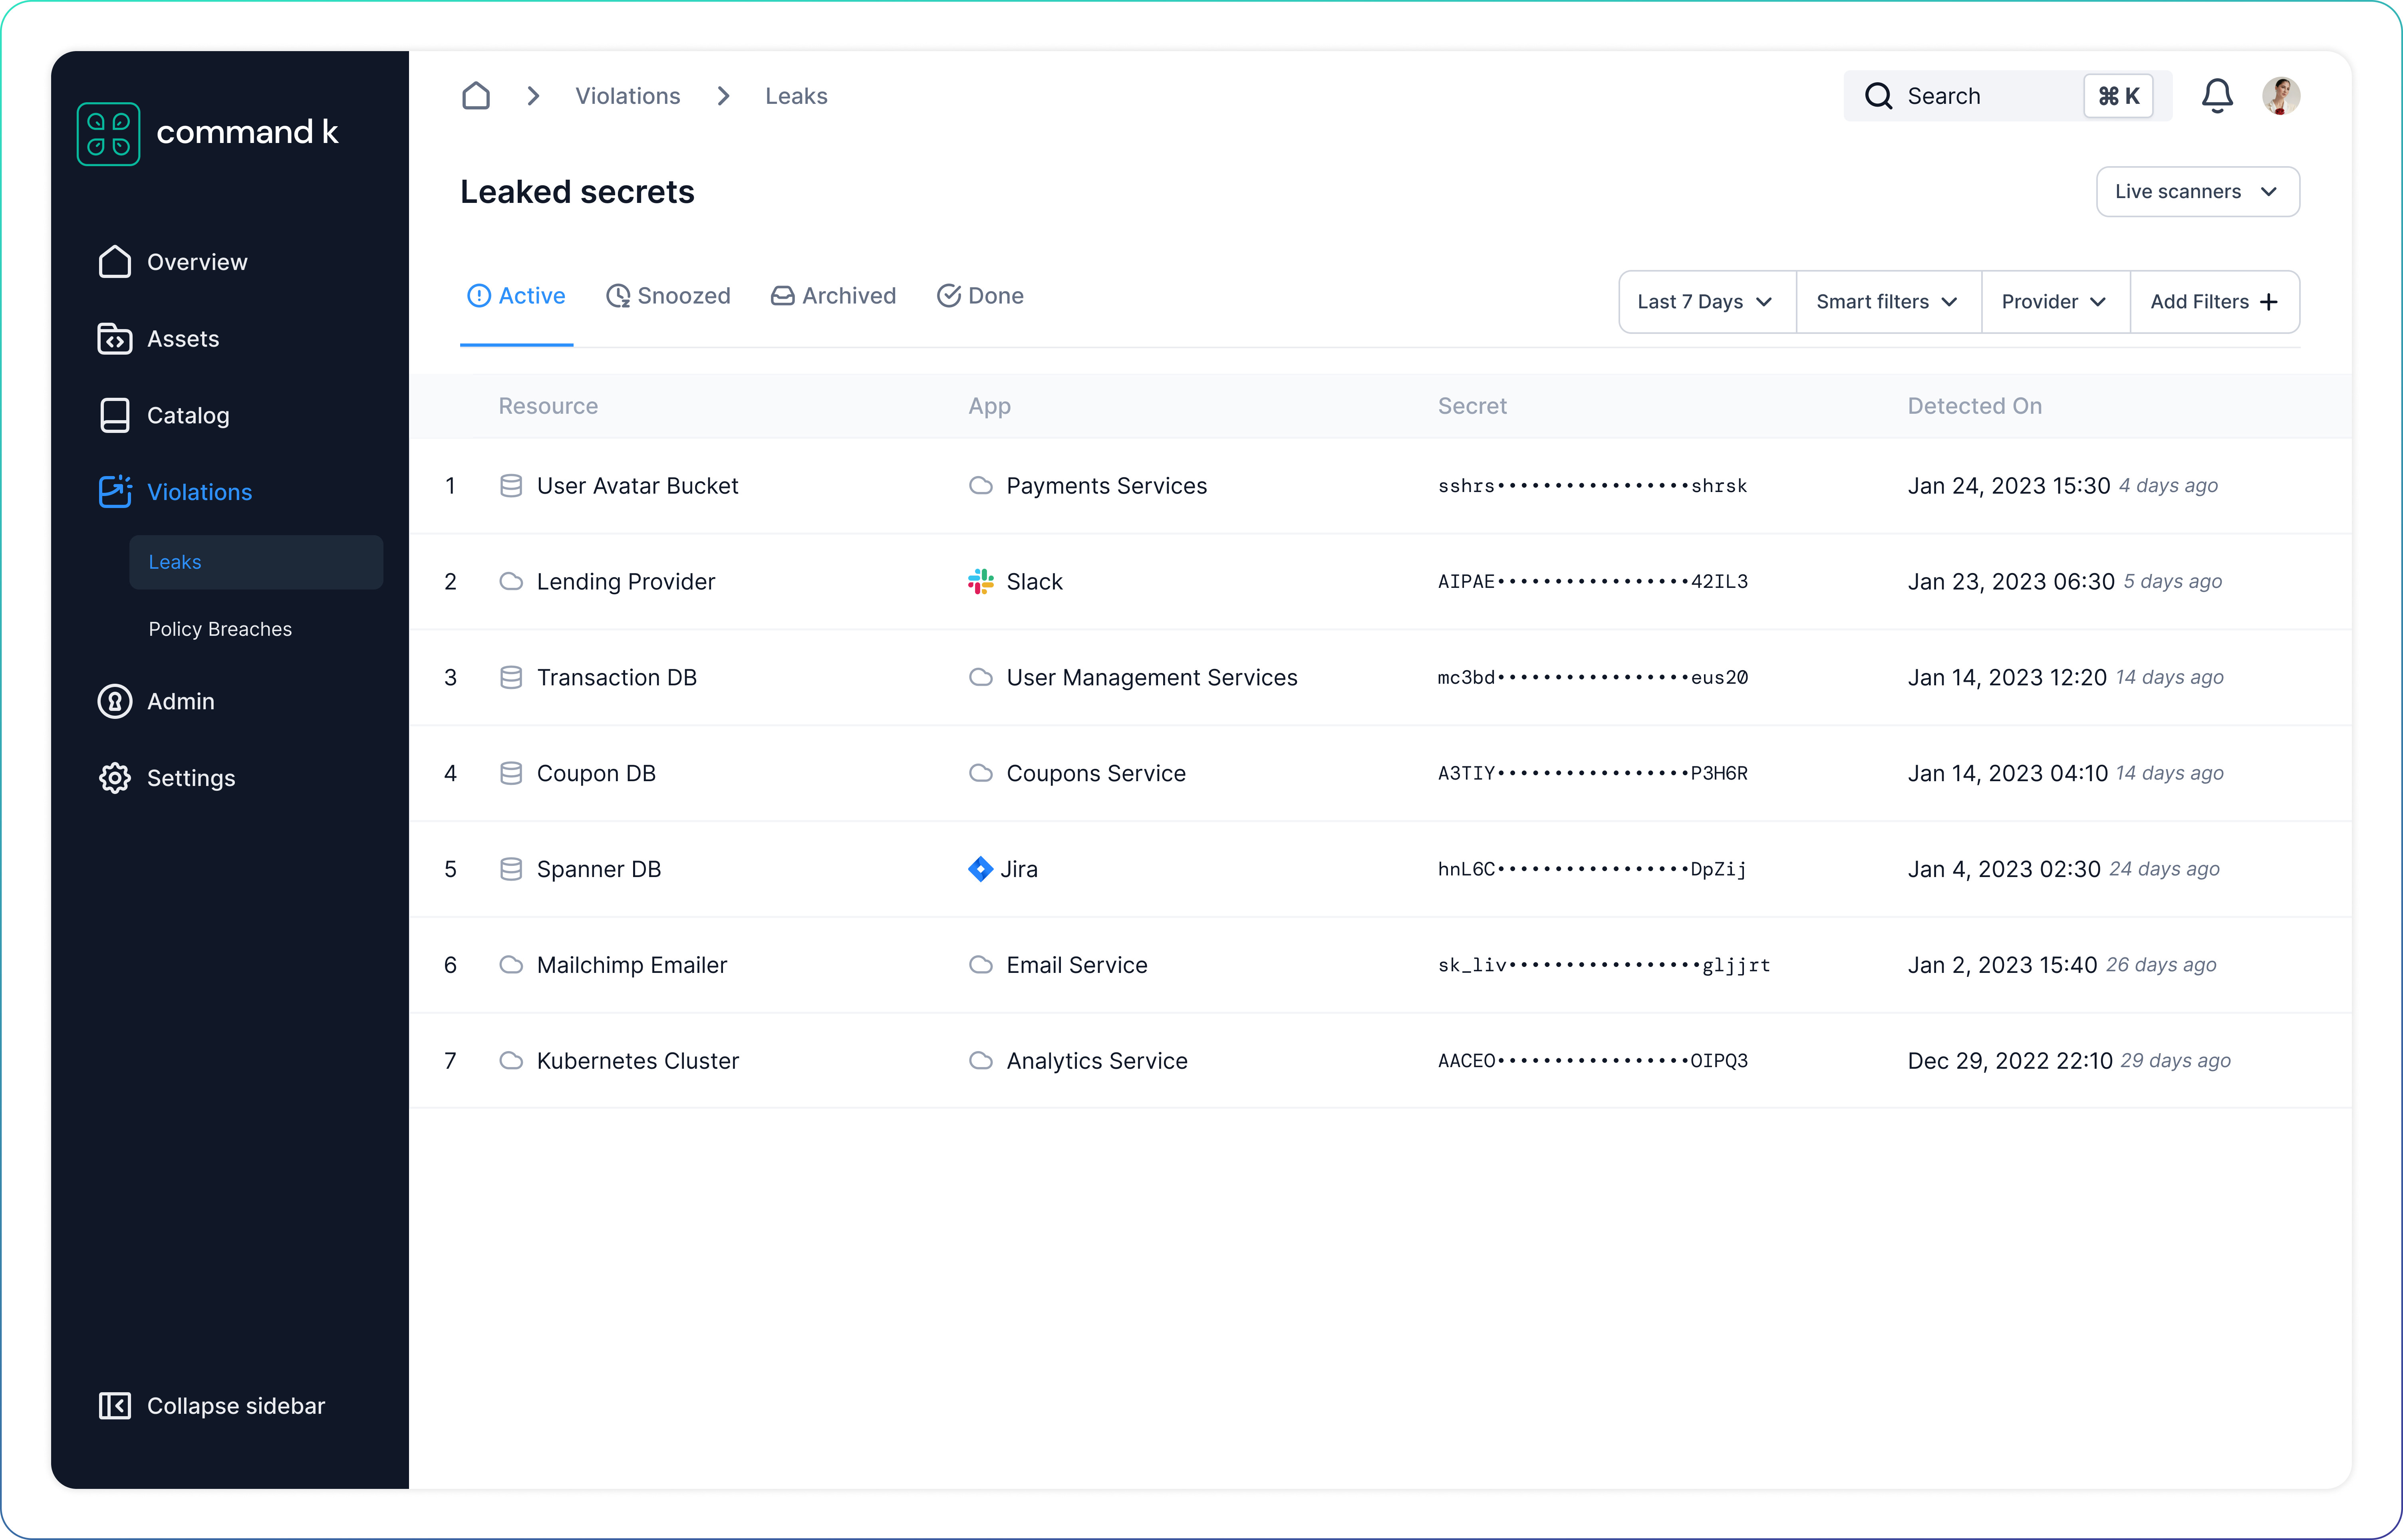Viewport: 2403px width, 1540px height.
Task: Select the Lending Provider resource
Action: (625, 582)
